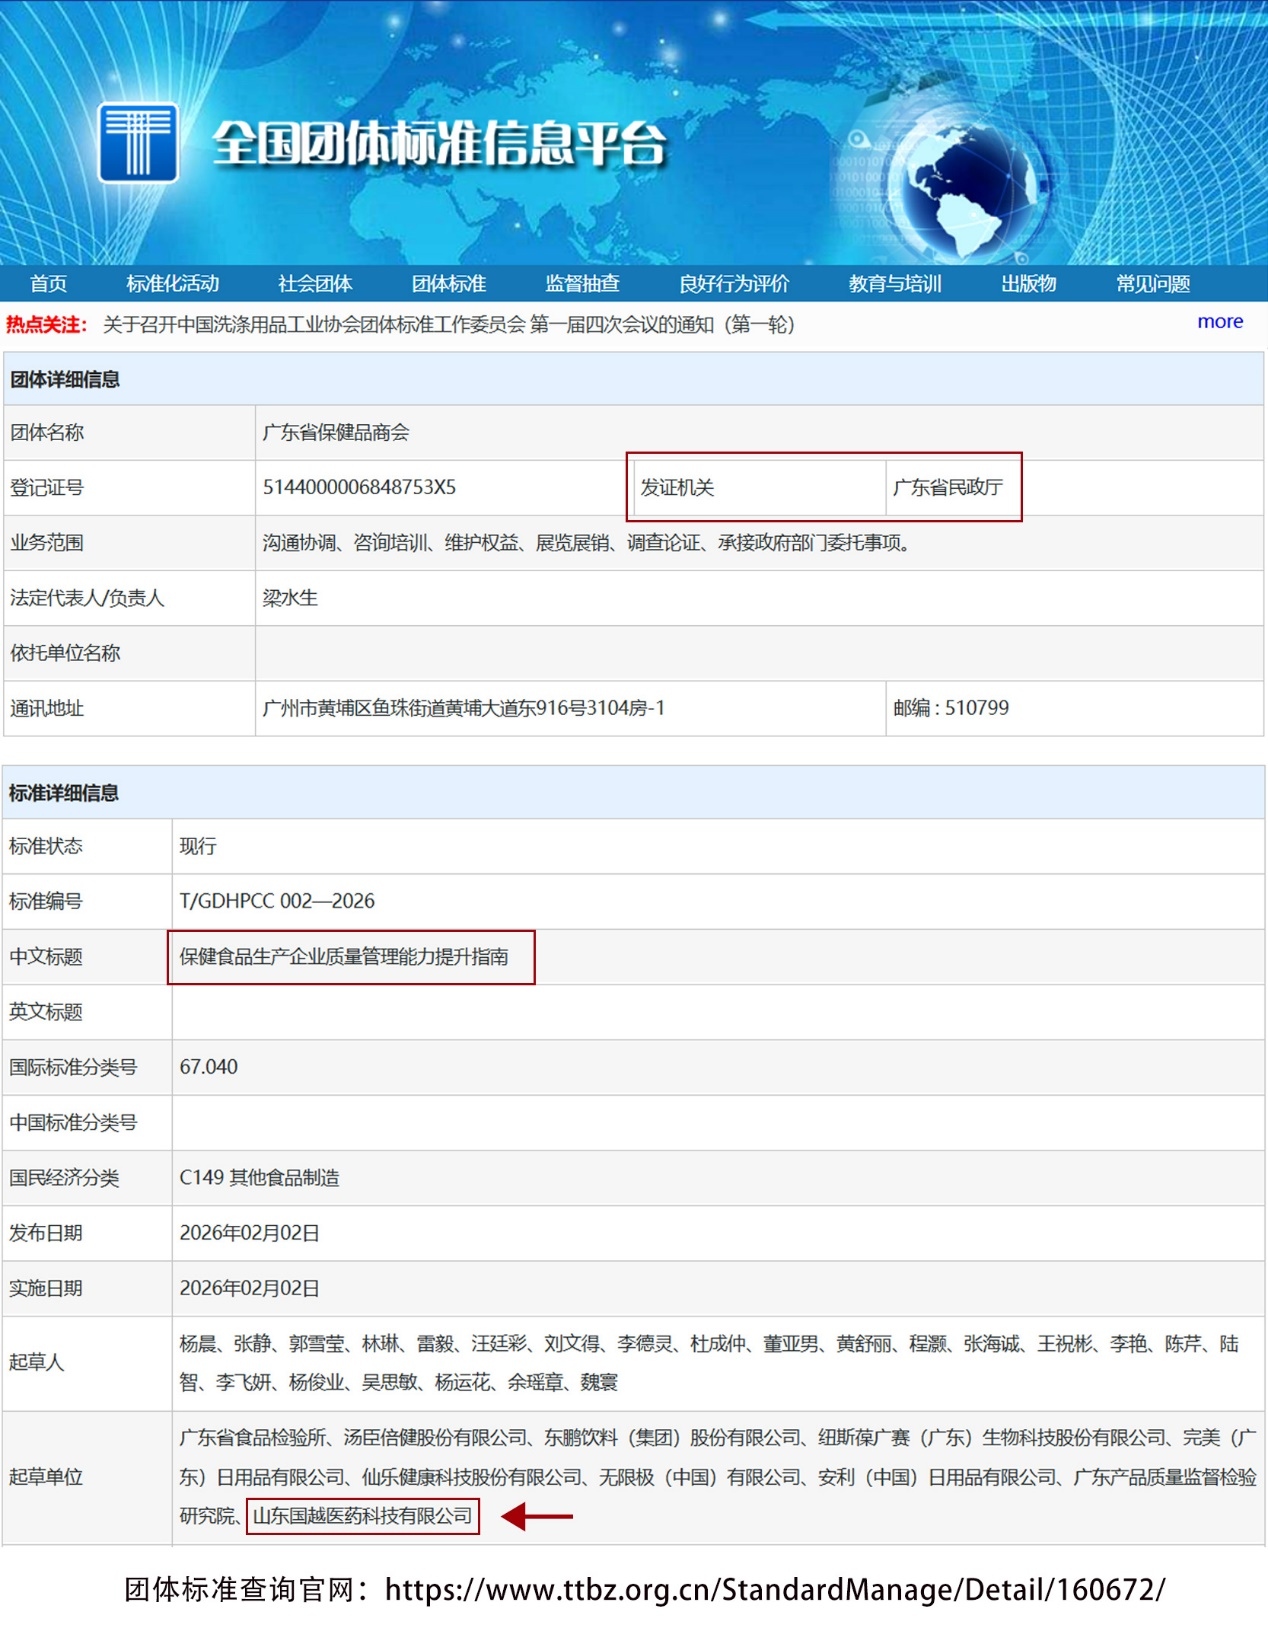Click the 中国标准分类号 label

click(73, 1123)
